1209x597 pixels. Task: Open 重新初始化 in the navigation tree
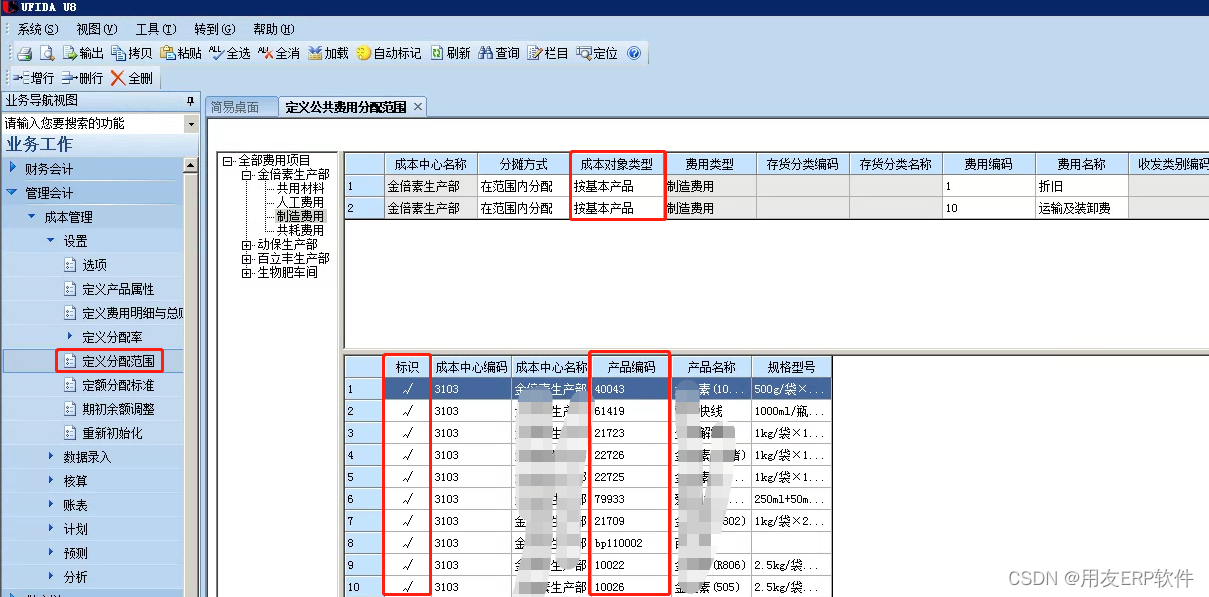[x=112, y=433]
